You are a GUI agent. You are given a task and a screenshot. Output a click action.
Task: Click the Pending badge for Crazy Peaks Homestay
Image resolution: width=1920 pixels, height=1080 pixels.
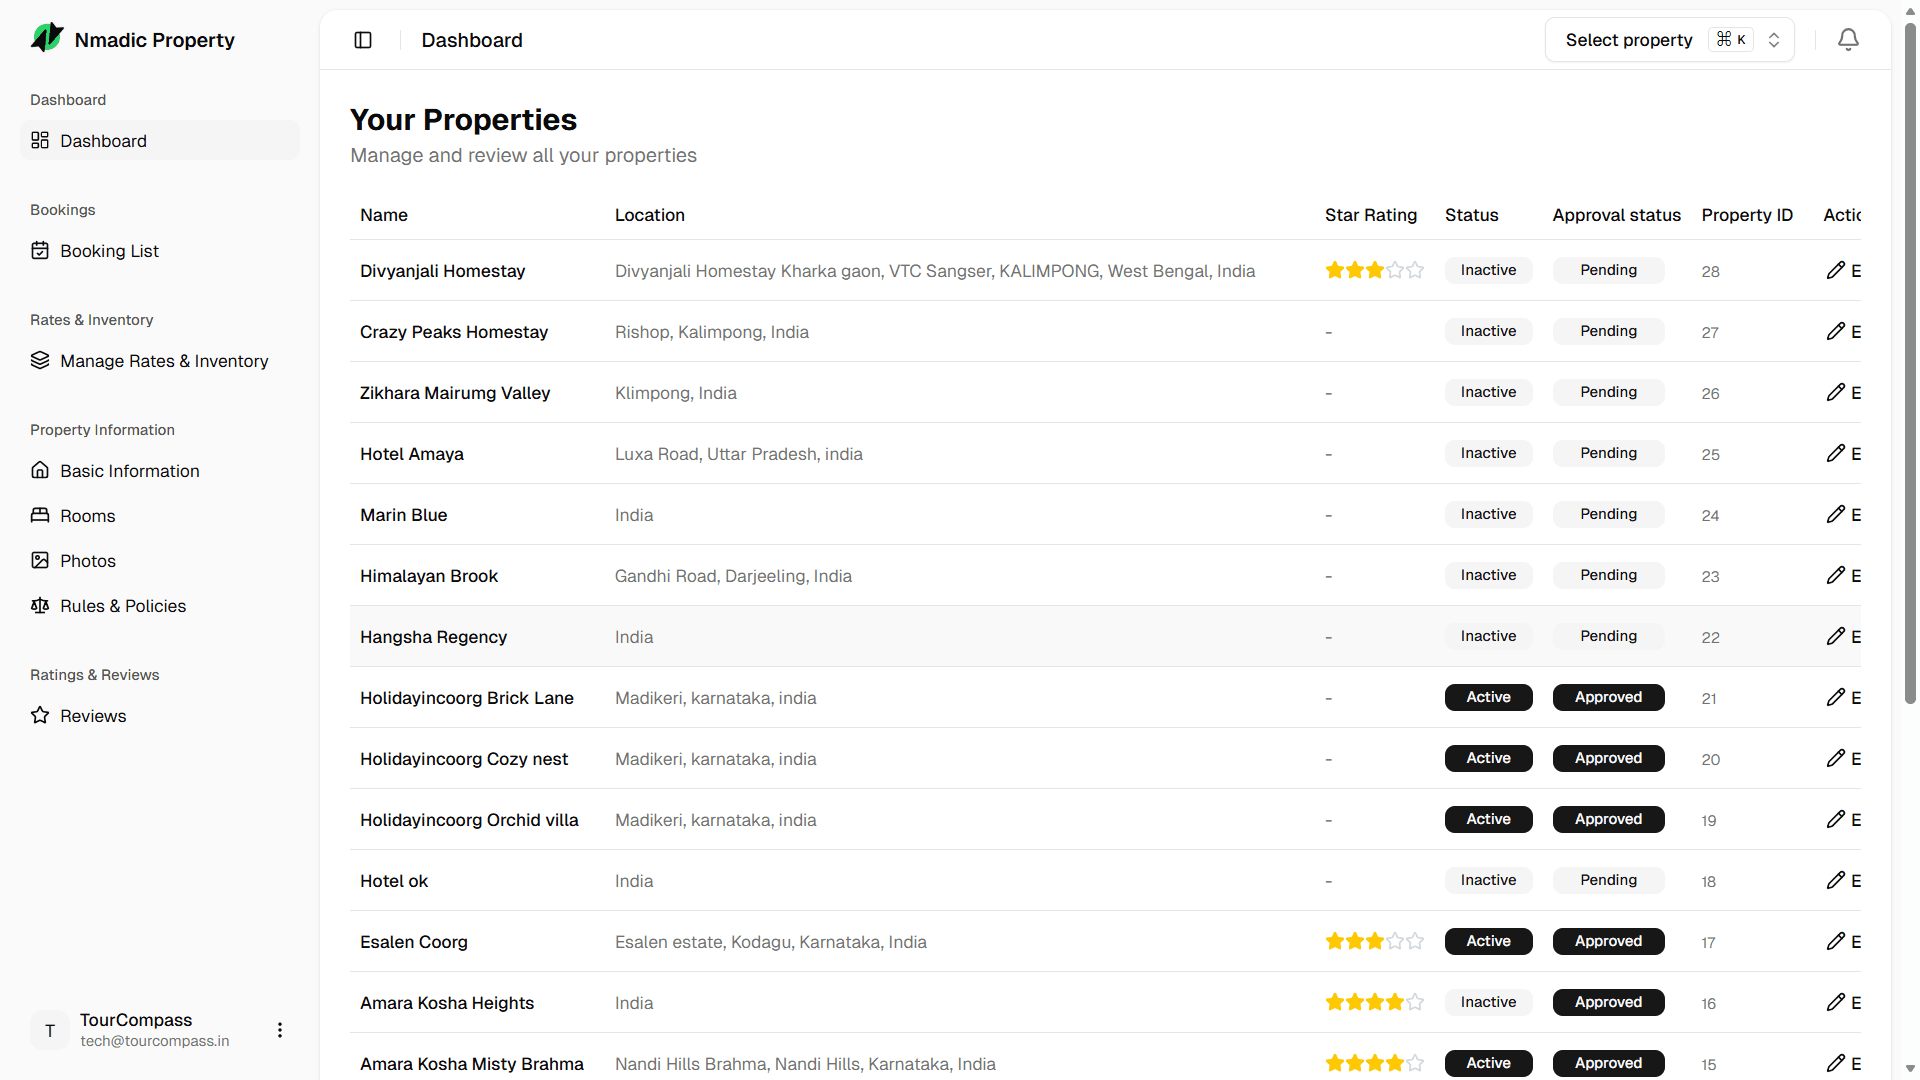pos(1608,331)
